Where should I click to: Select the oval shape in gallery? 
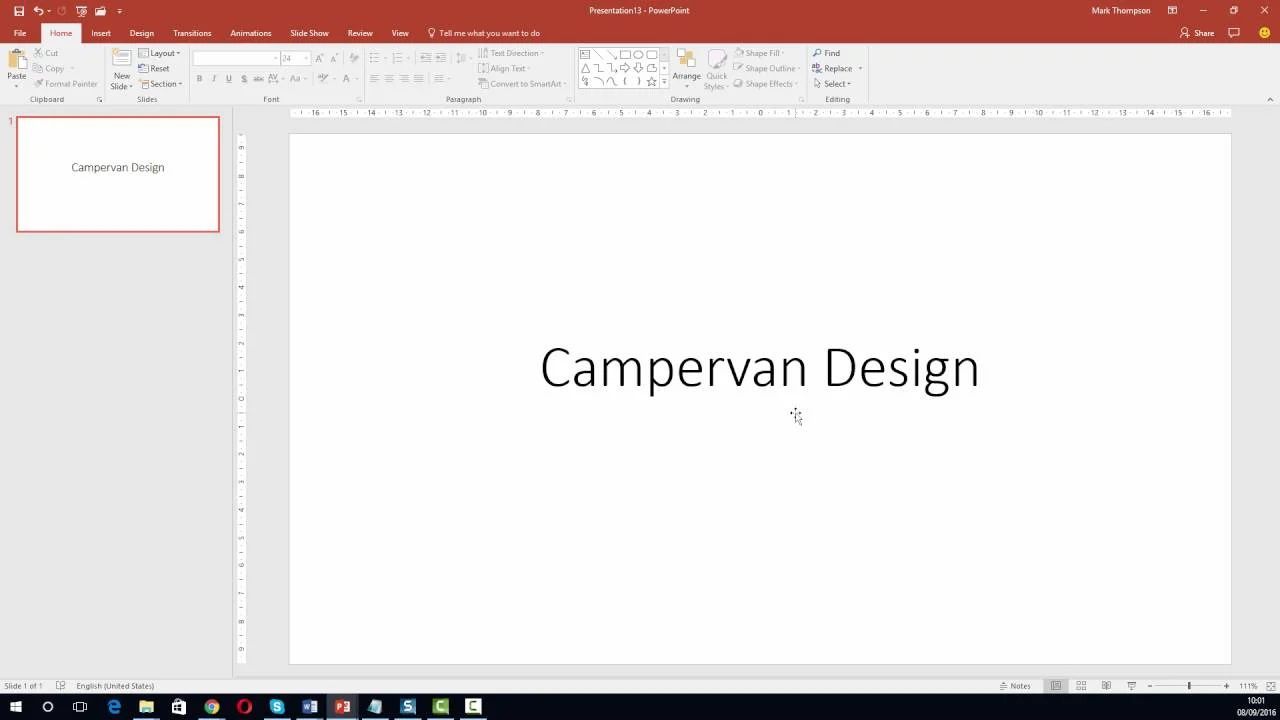click(x=638, y=54)
